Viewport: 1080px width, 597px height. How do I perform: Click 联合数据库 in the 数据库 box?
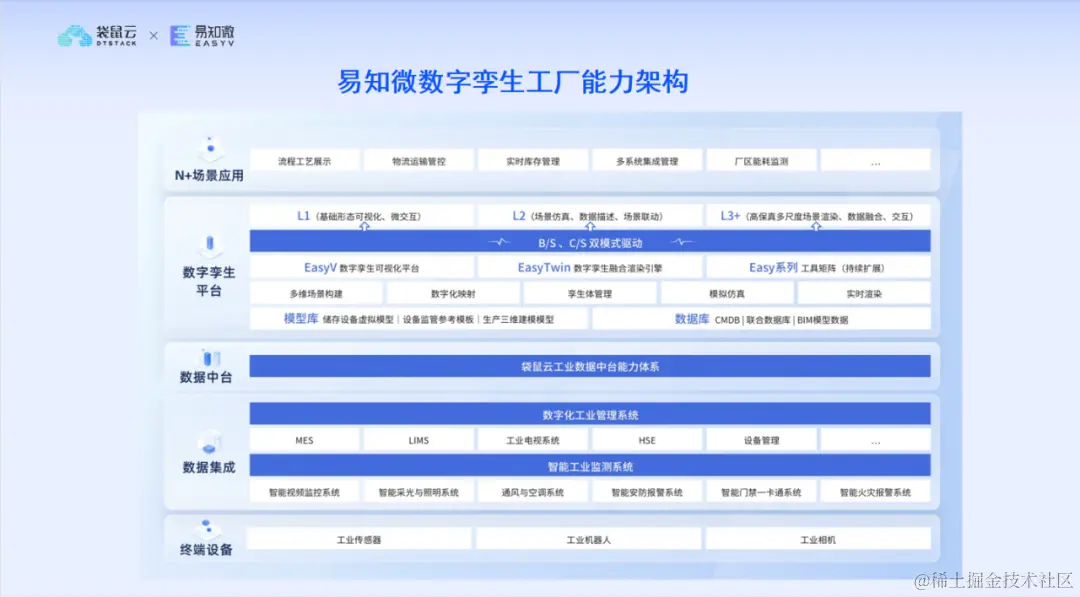click(x=769, y=320)
